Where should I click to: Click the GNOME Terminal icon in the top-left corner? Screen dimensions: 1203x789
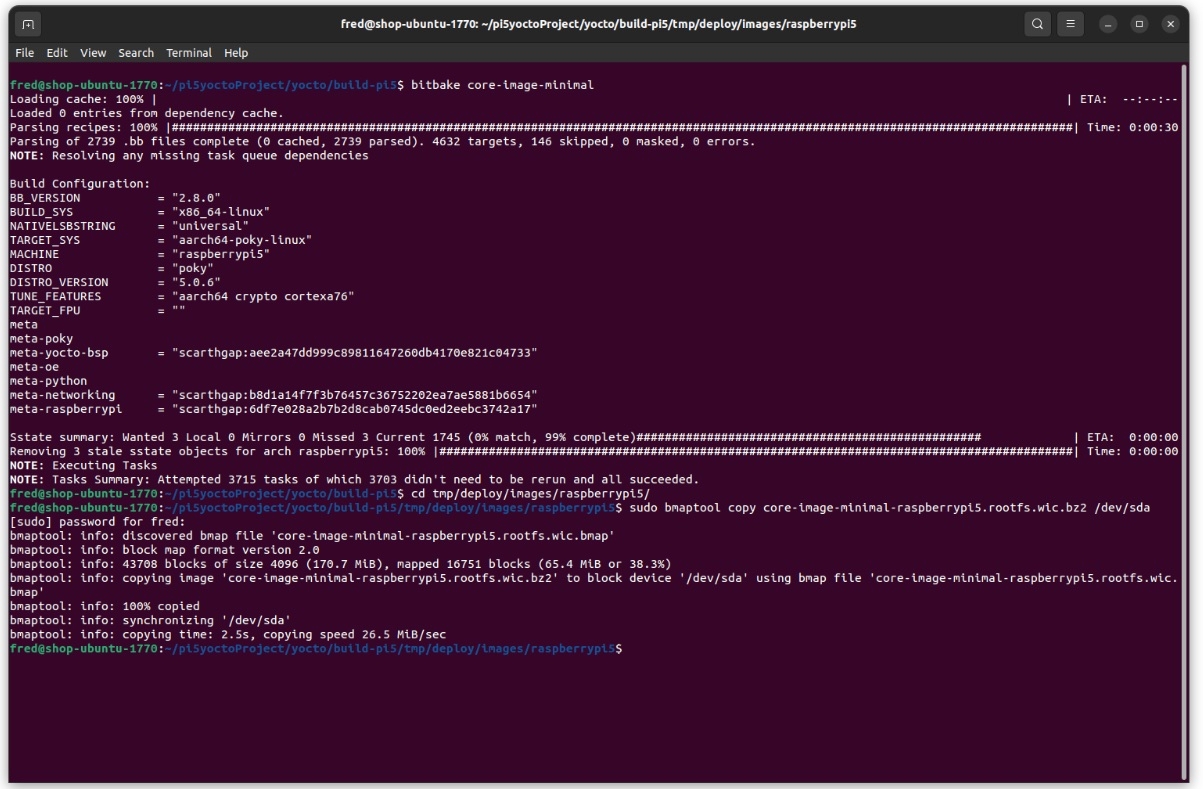28,23
